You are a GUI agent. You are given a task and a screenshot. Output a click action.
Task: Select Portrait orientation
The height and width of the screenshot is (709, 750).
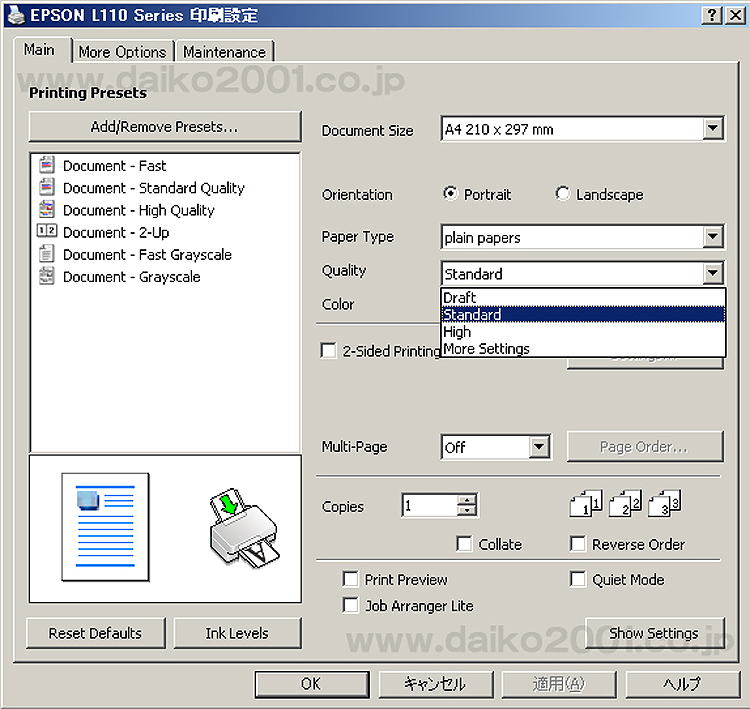coord(450,194)
